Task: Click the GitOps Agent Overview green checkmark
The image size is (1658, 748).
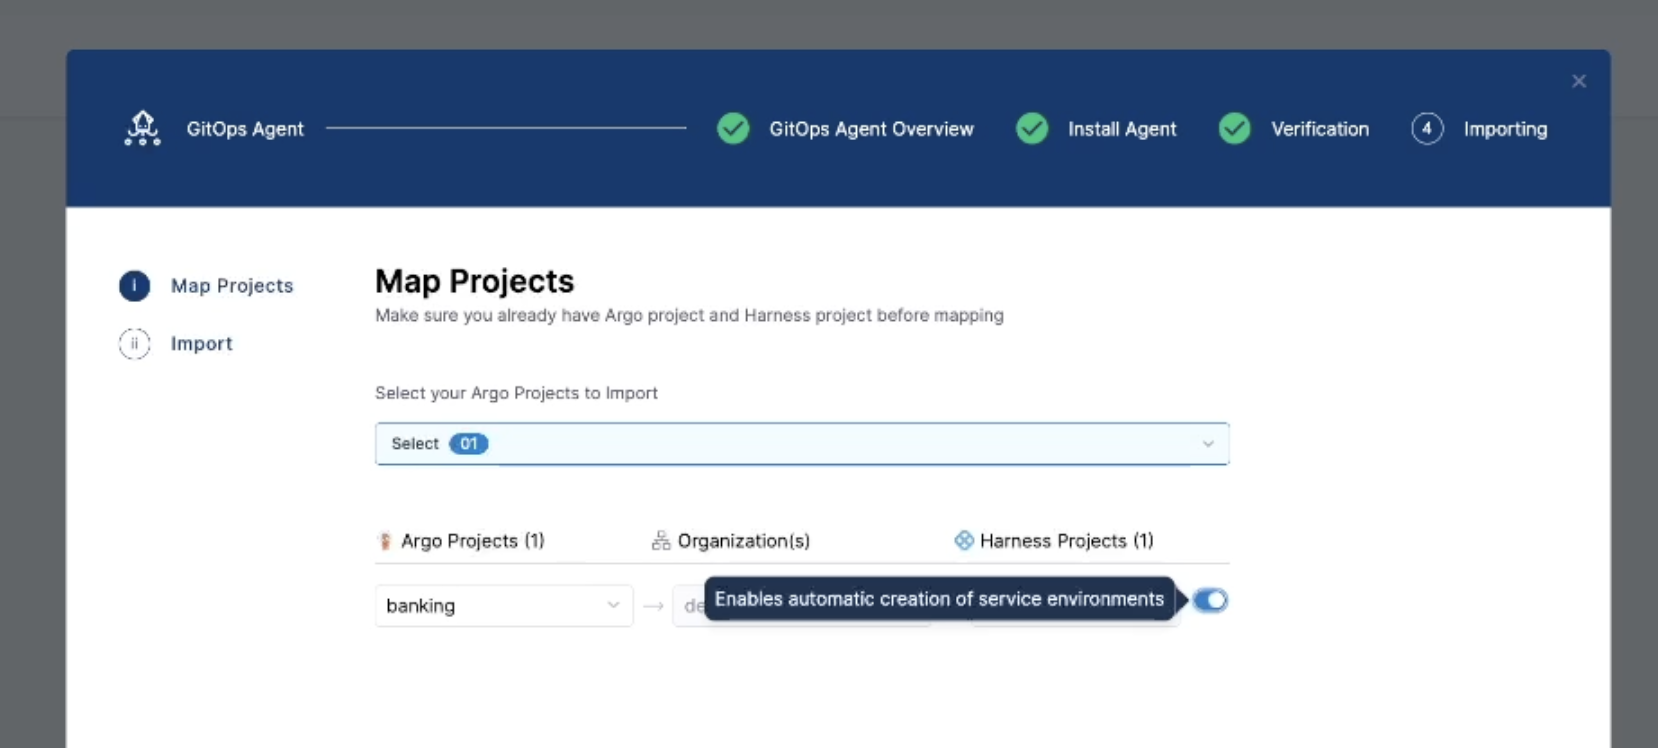Action: pos(733,129)
